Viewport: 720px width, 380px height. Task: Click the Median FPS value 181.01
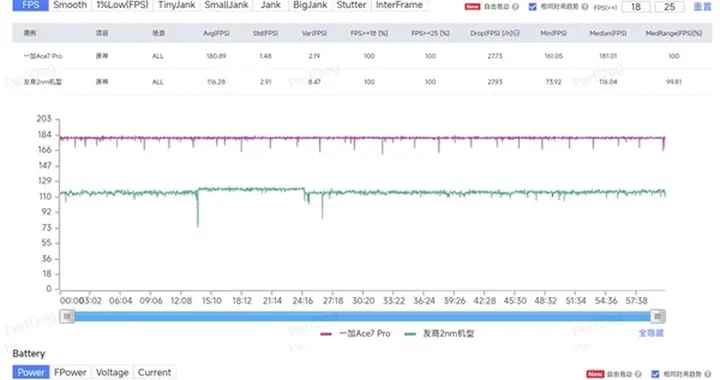click(x=608, y=56)
